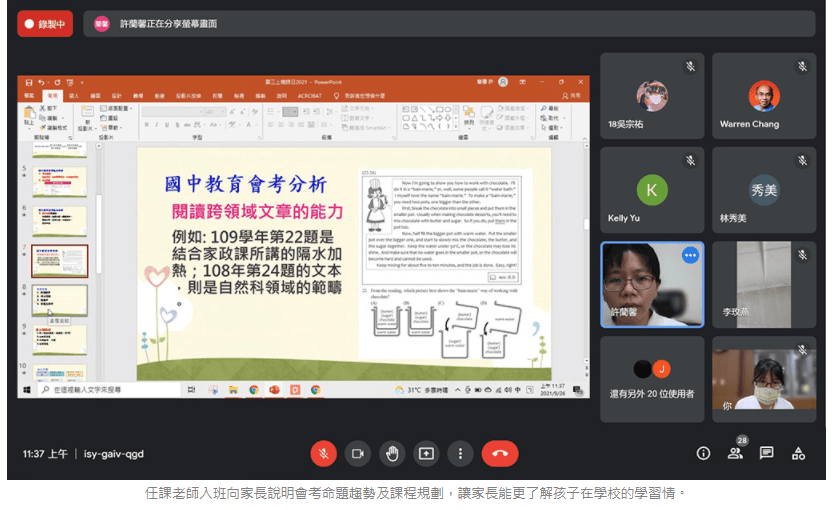This screenshot has height=510, width=838.
Task: Open meeting details info icon
Action: 703,453
